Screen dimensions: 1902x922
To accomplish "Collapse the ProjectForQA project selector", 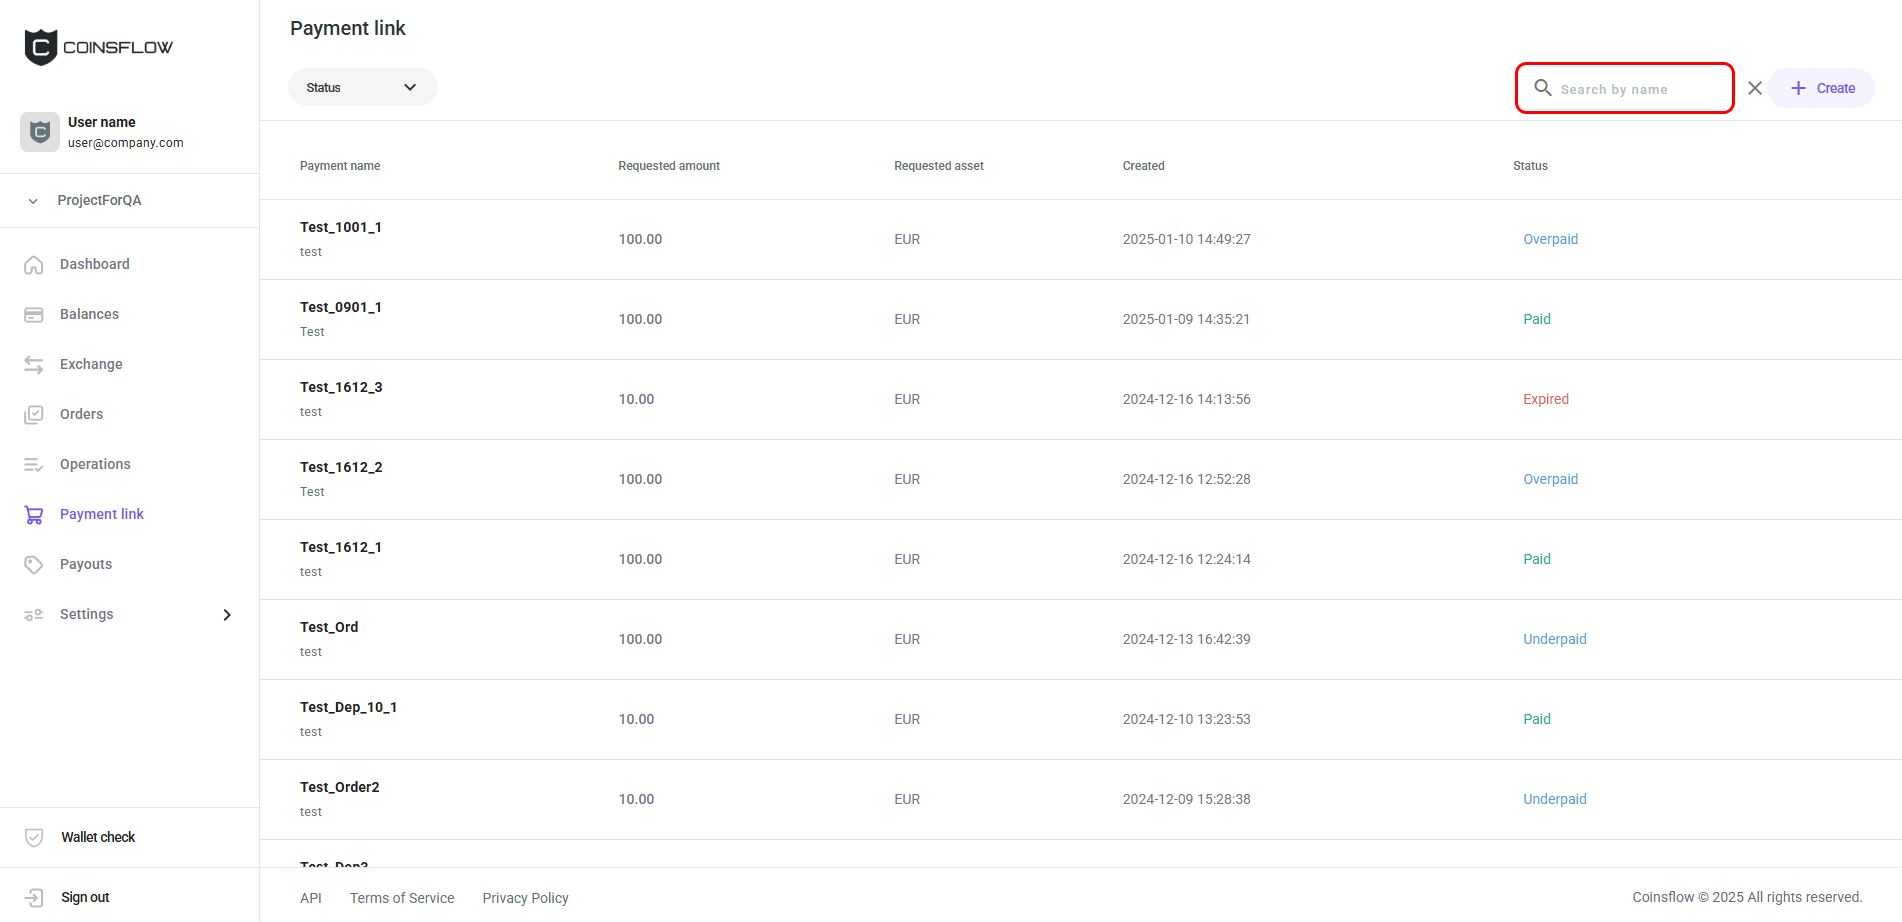I will pyautogui.click(x=33, y=201).
